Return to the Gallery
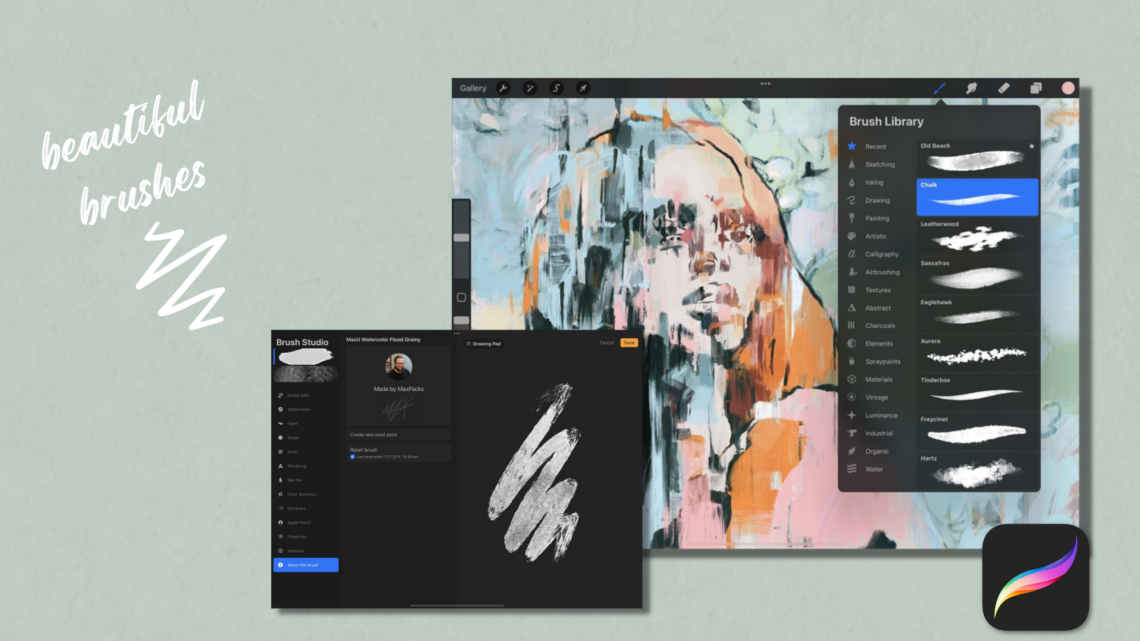This screenshot has height=641, width=1140. pyautogui.click(x=472, y=87)
